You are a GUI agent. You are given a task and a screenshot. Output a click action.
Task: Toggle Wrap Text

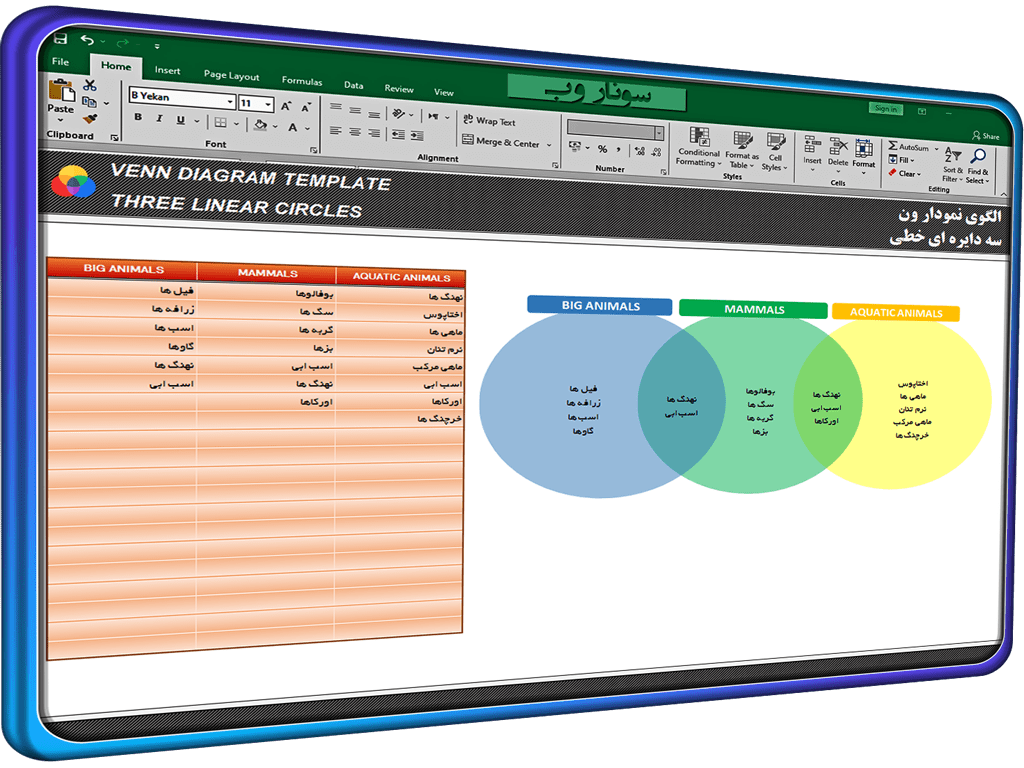point(489,121)
